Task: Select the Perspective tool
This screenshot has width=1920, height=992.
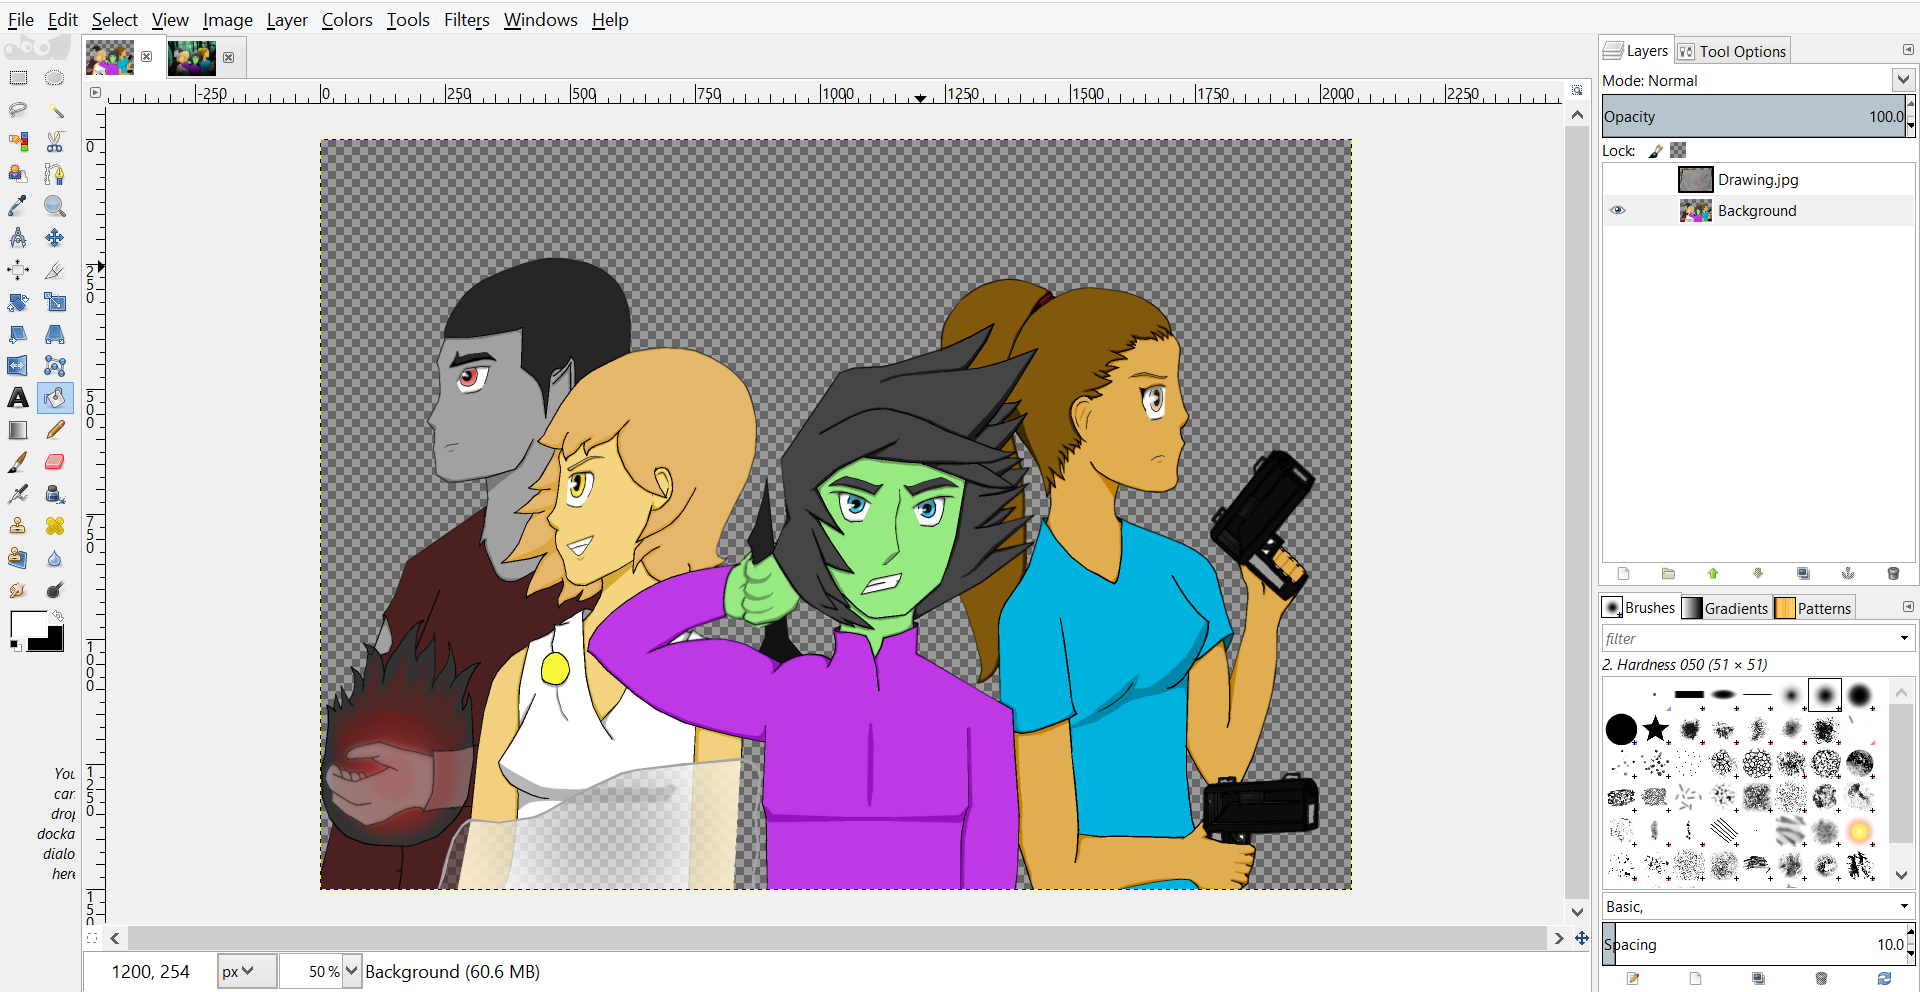Action: [x=55, y=334]
